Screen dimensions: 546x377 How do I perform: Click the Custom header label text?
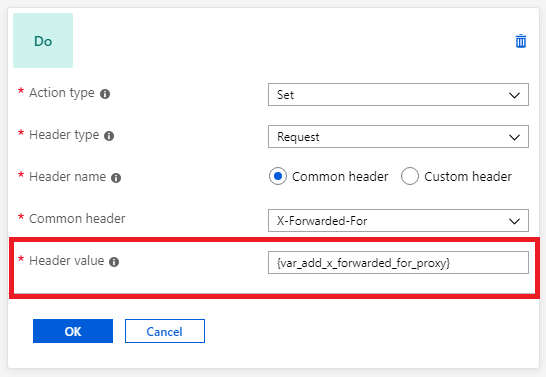coord(468,176)
